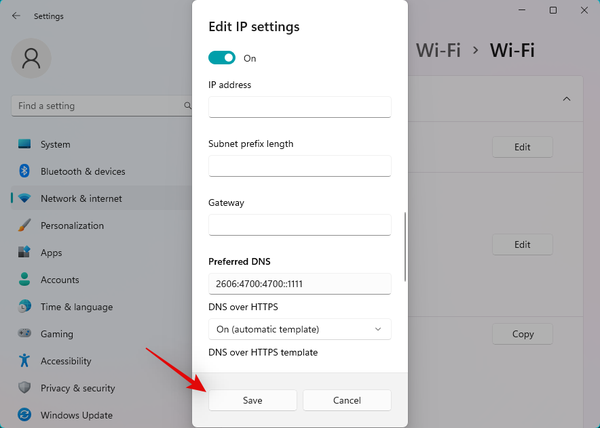Click the dialog's vertical scrollbar
Screen dimensions: 600x428
(x=405, y=247)
